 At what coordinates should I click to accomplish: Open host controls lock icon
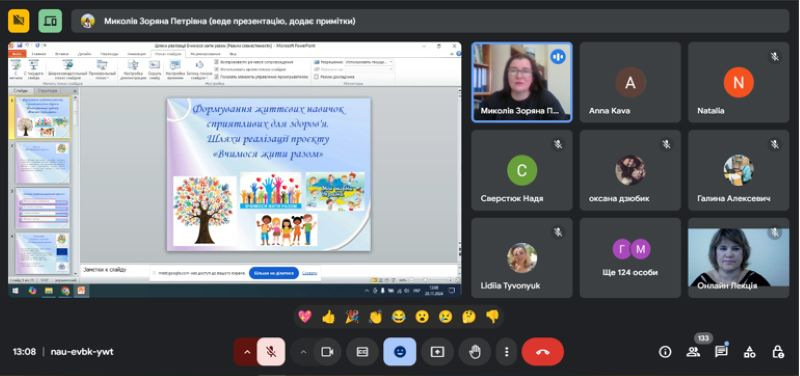pos(778,352)
